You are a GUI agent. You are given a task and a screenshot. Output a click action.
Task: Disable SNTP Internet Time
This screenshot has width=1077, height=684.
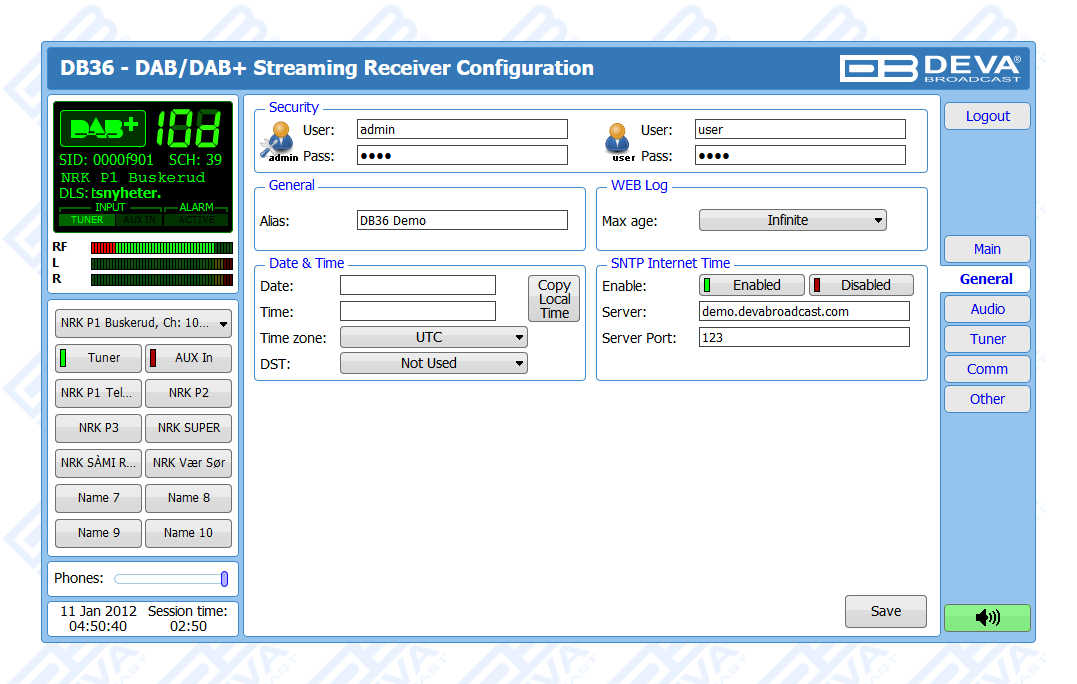(x=861, y=285)
